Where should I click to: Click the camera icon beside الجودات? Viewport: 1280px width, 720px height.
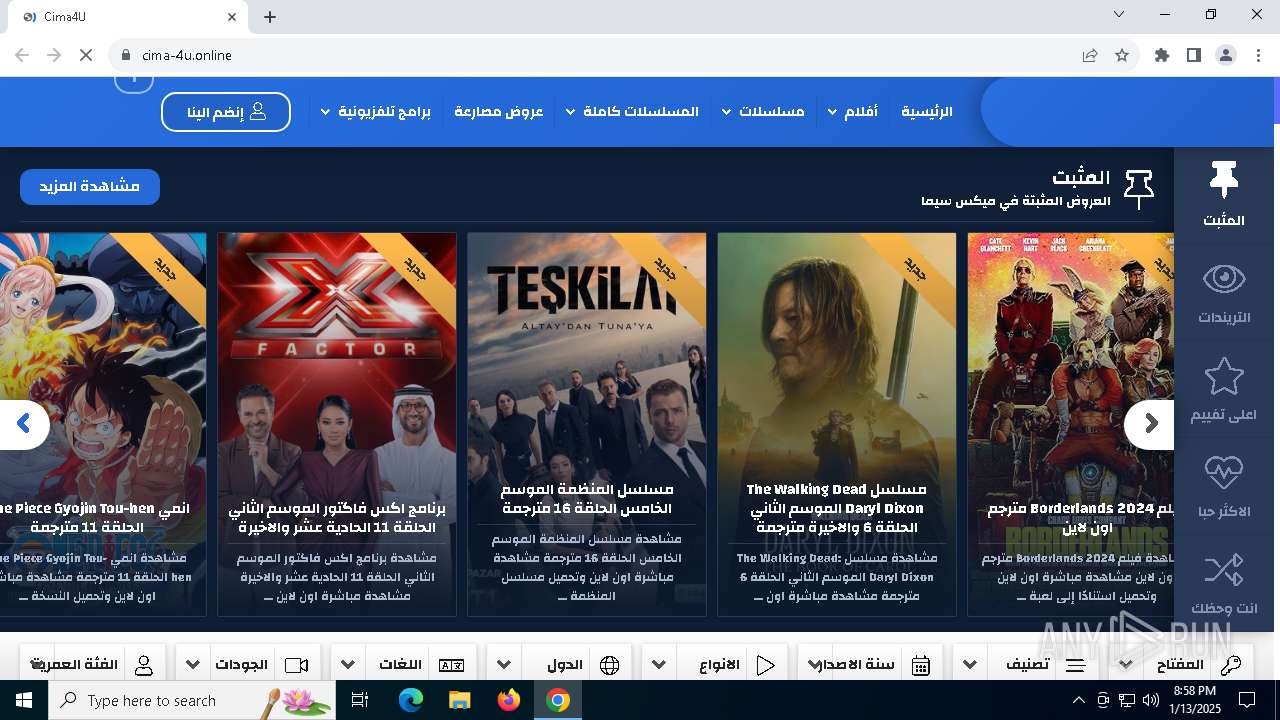click(296, 665)
